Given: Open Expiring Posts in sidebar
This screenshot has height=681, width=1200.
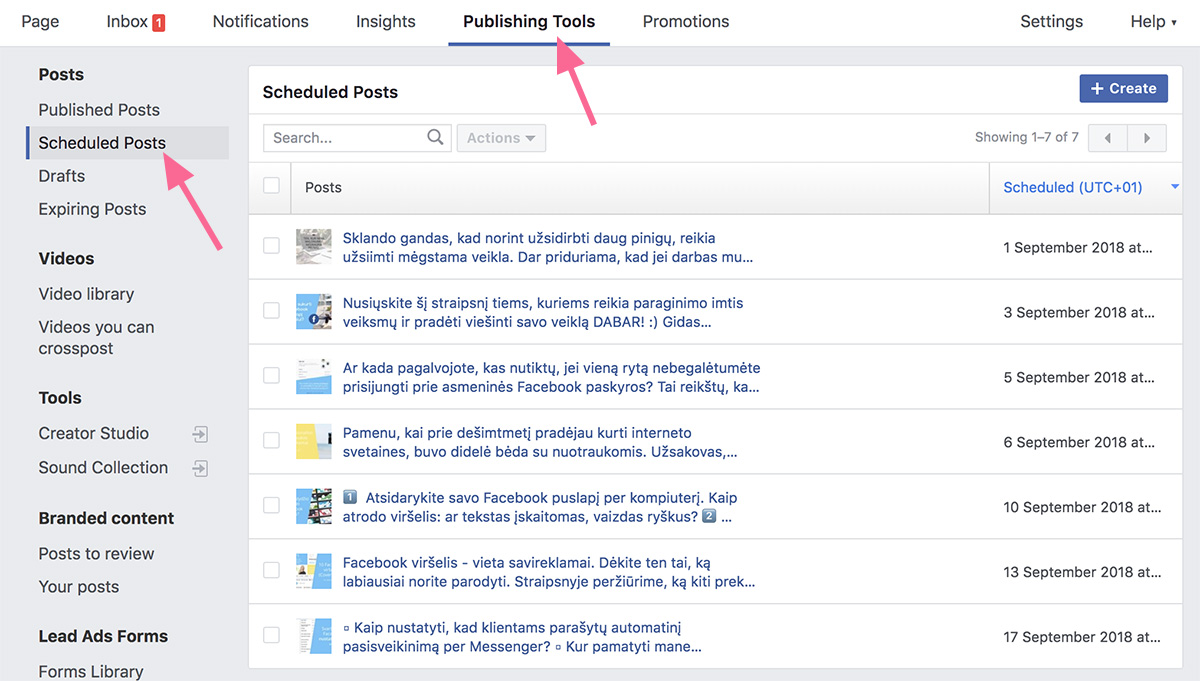Looking at the screenshot, I should 92,209.
